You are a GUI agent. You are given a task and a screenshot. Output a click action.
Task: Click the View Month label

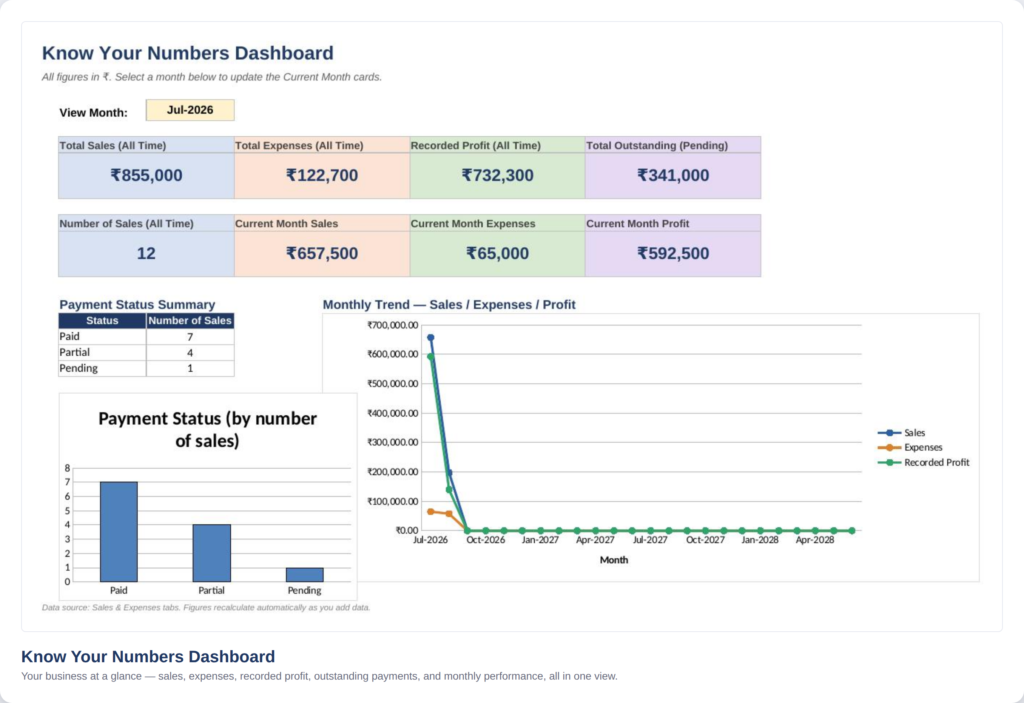click(93, 112)
